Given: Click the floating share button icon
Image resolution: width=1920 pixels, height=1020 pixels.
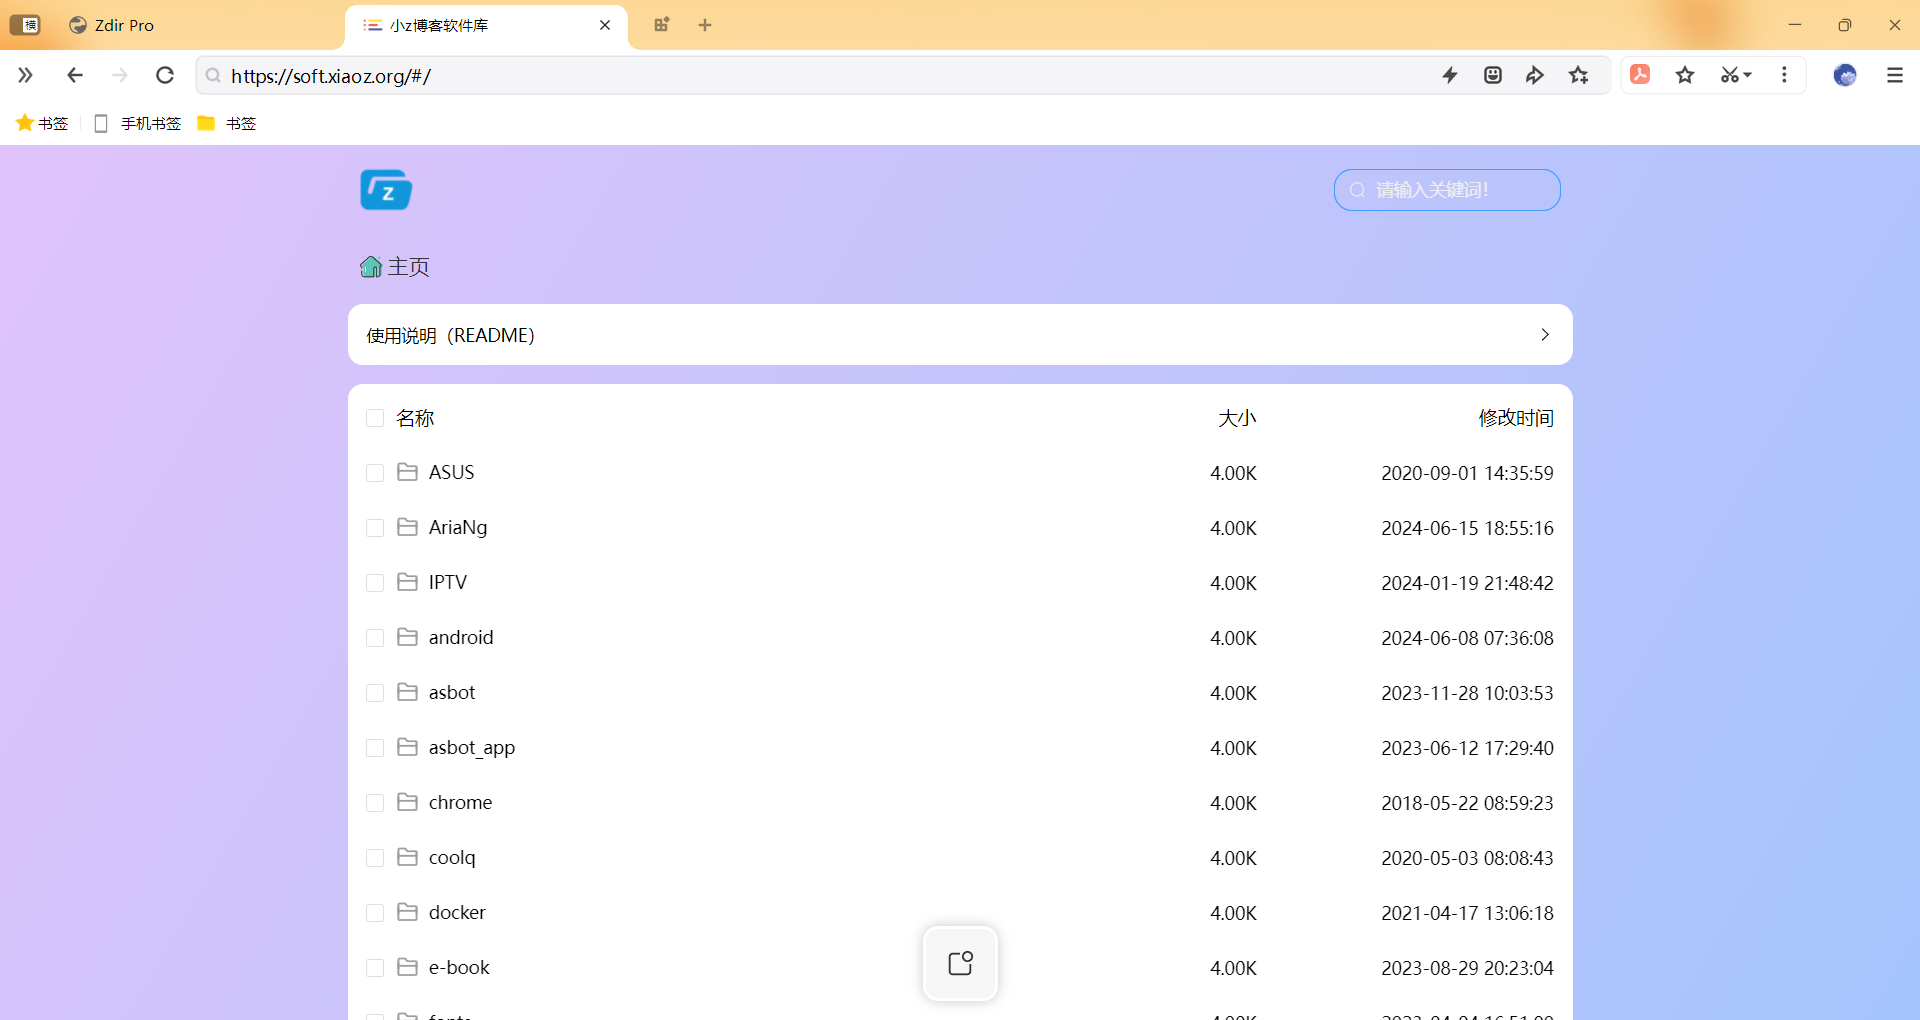Looking at the screenshot, I should tap(960, 963).
